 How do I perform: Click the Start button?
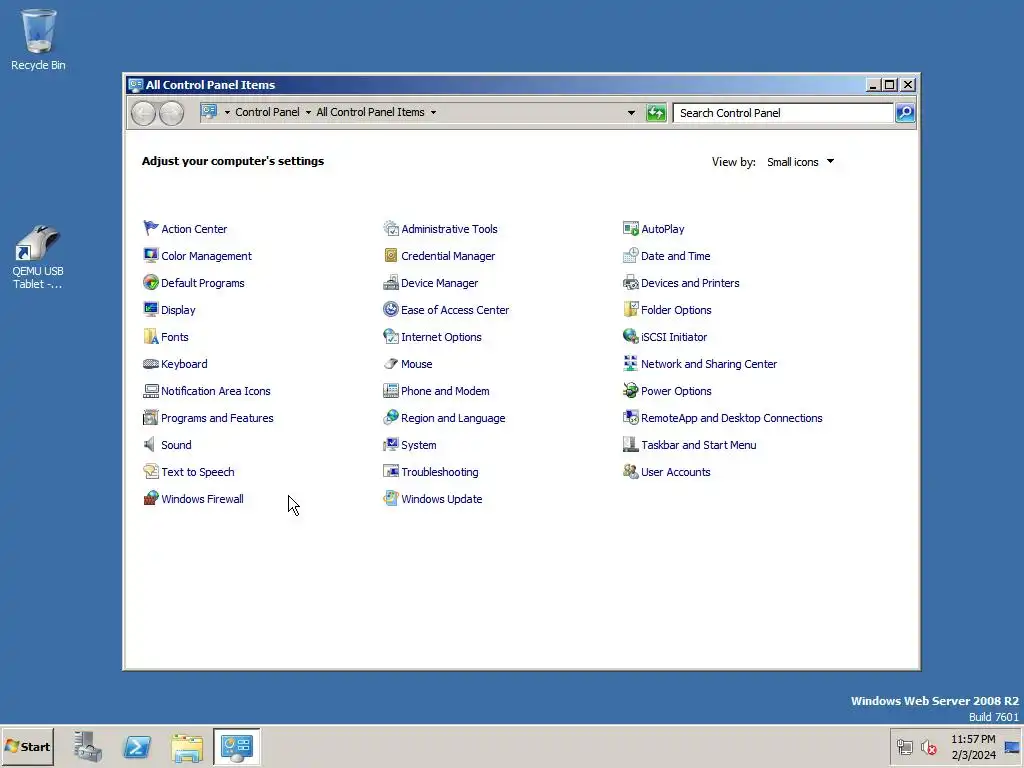(x=27, y=746)
